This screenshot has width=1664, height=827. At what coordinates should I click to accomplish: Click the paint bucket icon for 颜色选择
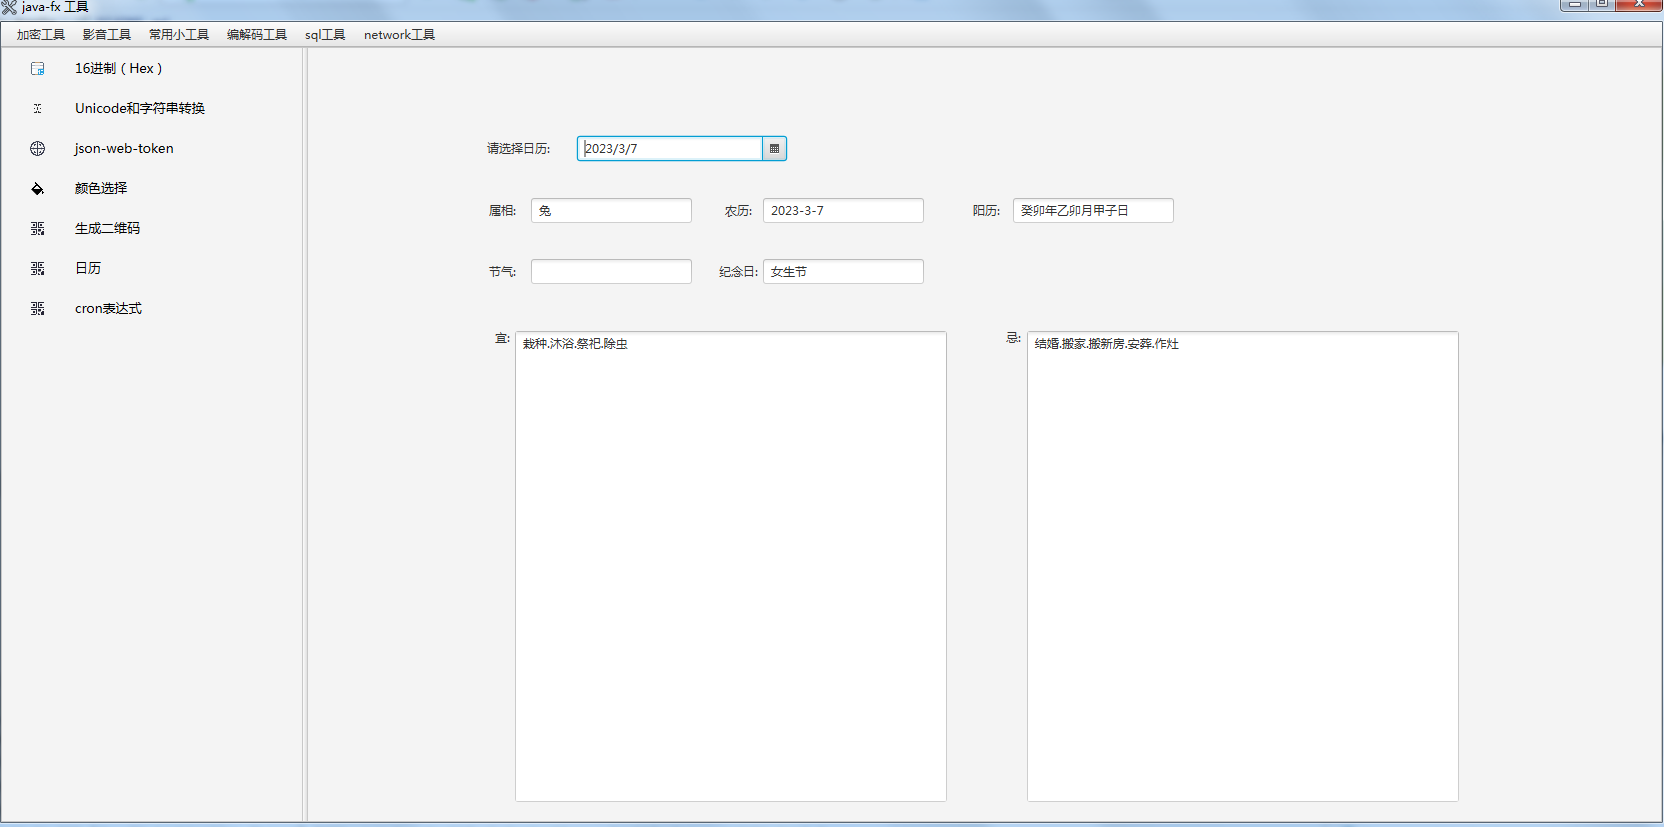(x=38, y=189)
